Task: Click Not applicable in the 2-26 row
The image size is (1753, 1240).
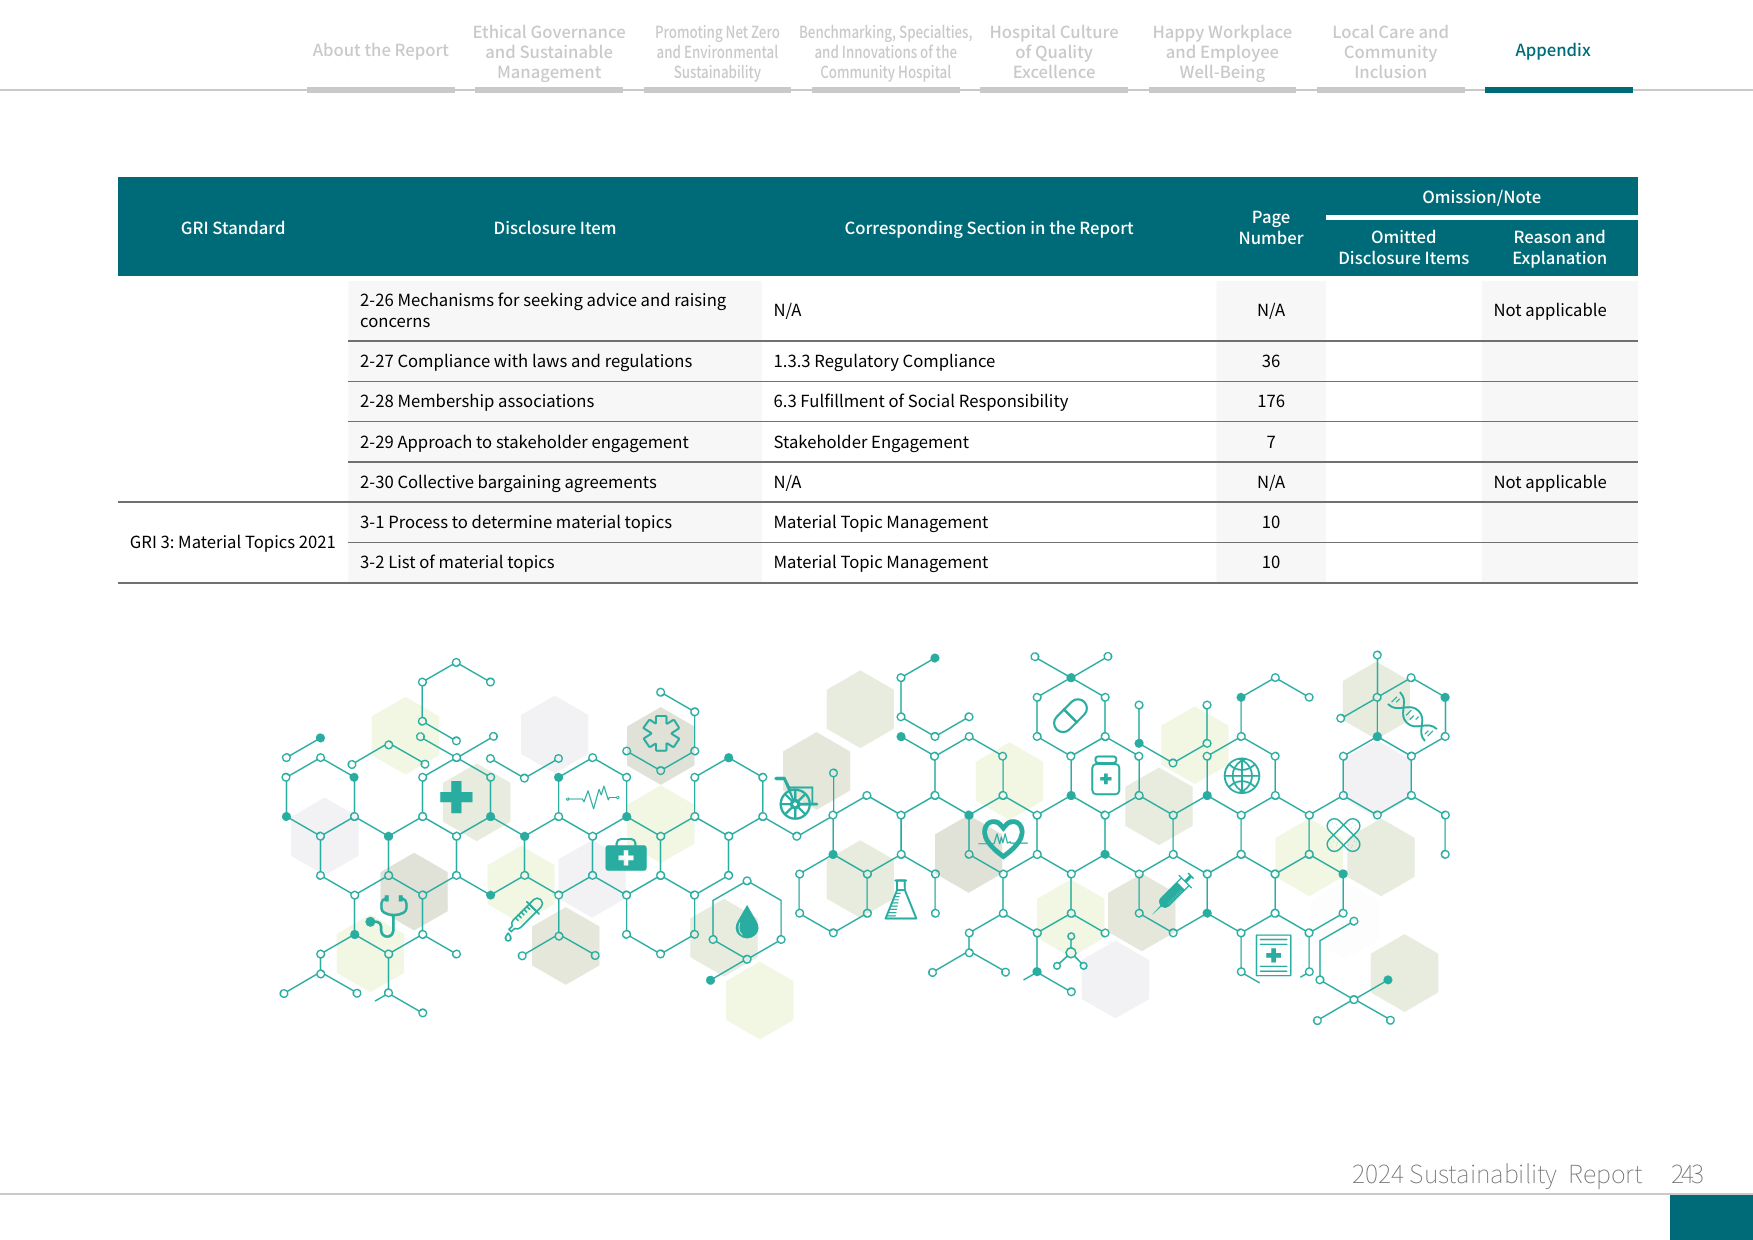Action: [x=1549, y=310]
